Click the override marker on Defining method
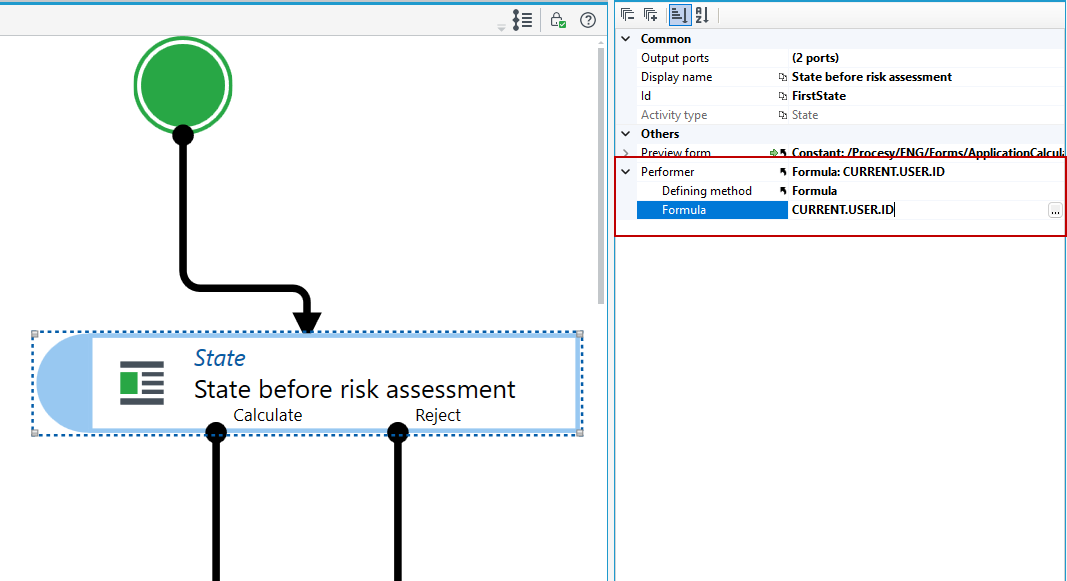The height and width of the screenshot is (581, 1067). coord(783,191)
